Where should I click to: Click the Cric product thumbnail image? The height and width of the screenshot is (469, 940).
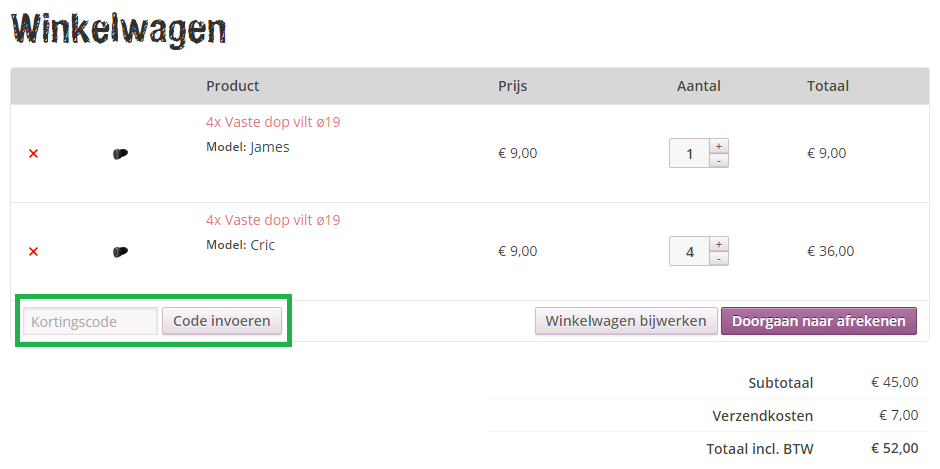(x=120, y=252)
